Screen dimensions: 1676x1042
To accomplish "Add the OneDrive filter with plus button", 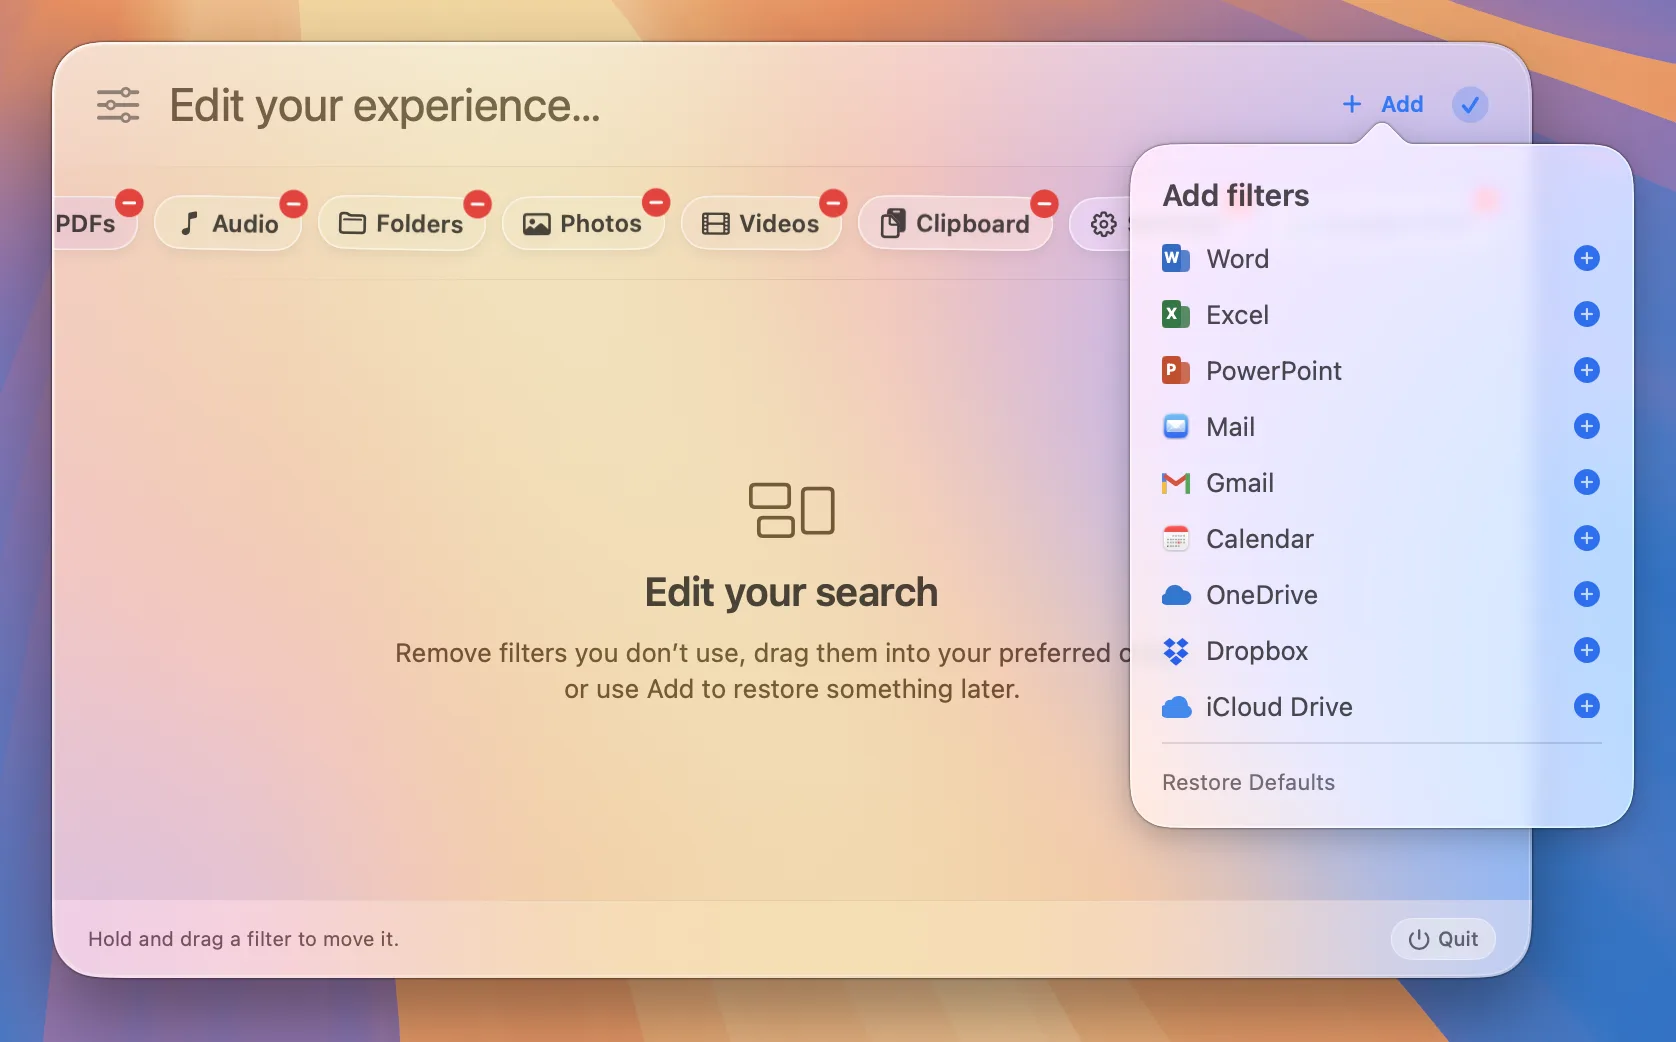I will tap(1586, 594).
